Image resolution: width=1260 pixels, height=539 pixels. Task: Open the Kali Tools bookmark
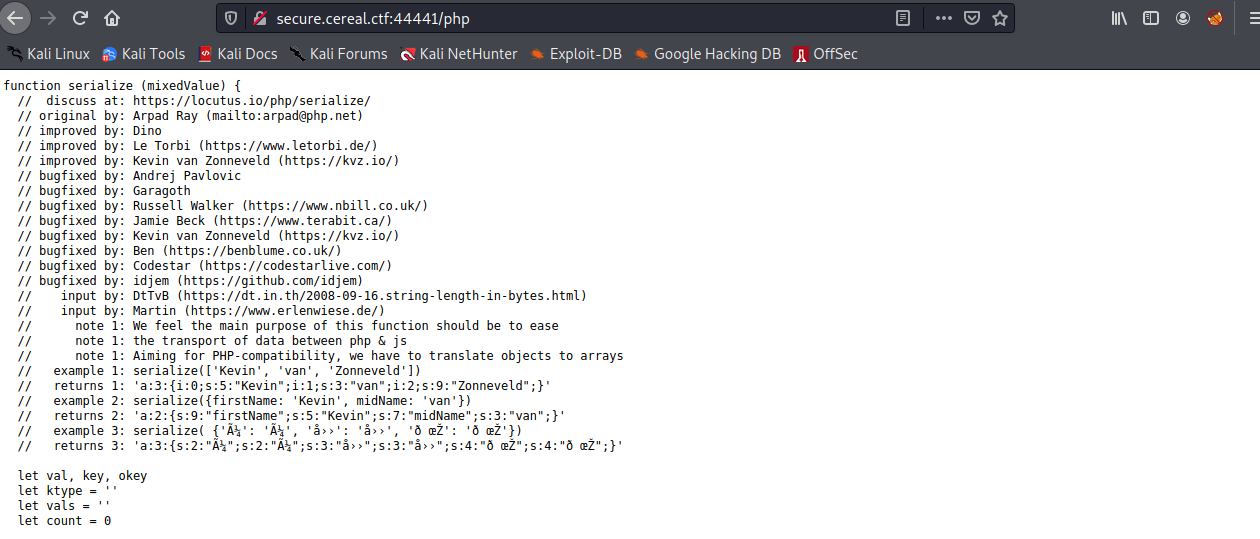click(x=144, y=54)
